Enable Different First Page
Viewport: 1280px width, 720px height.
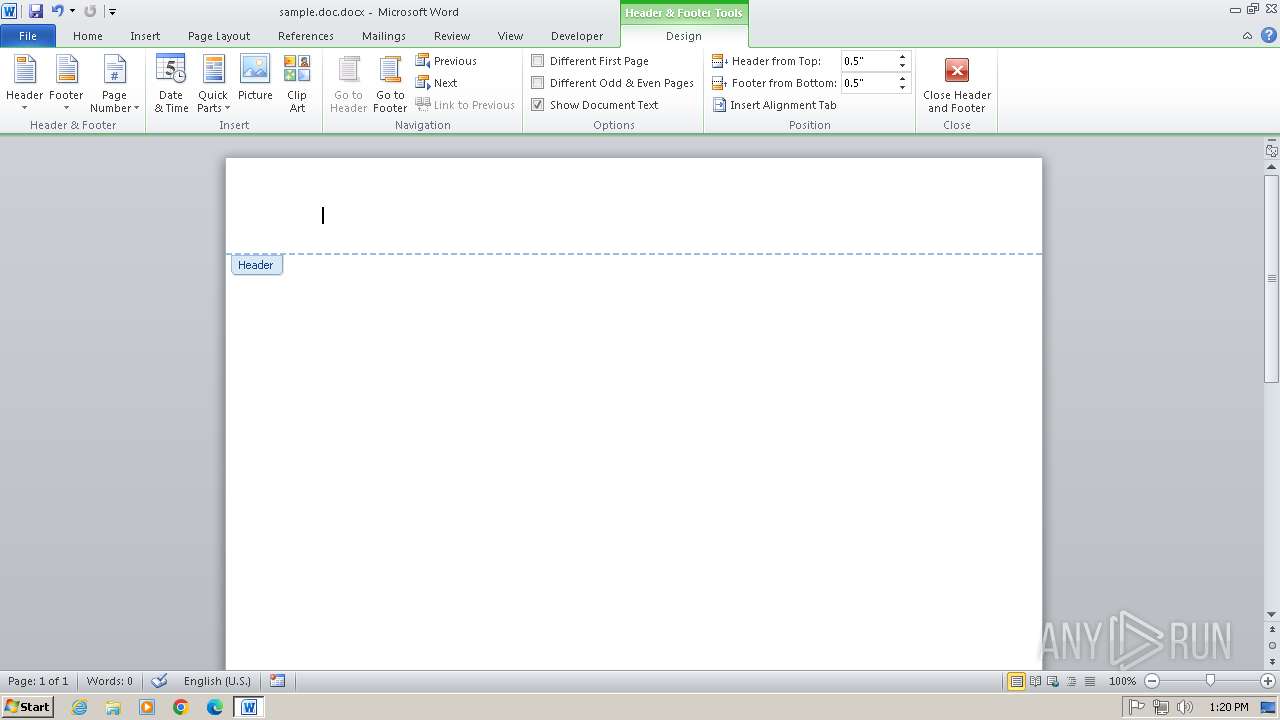590,61
